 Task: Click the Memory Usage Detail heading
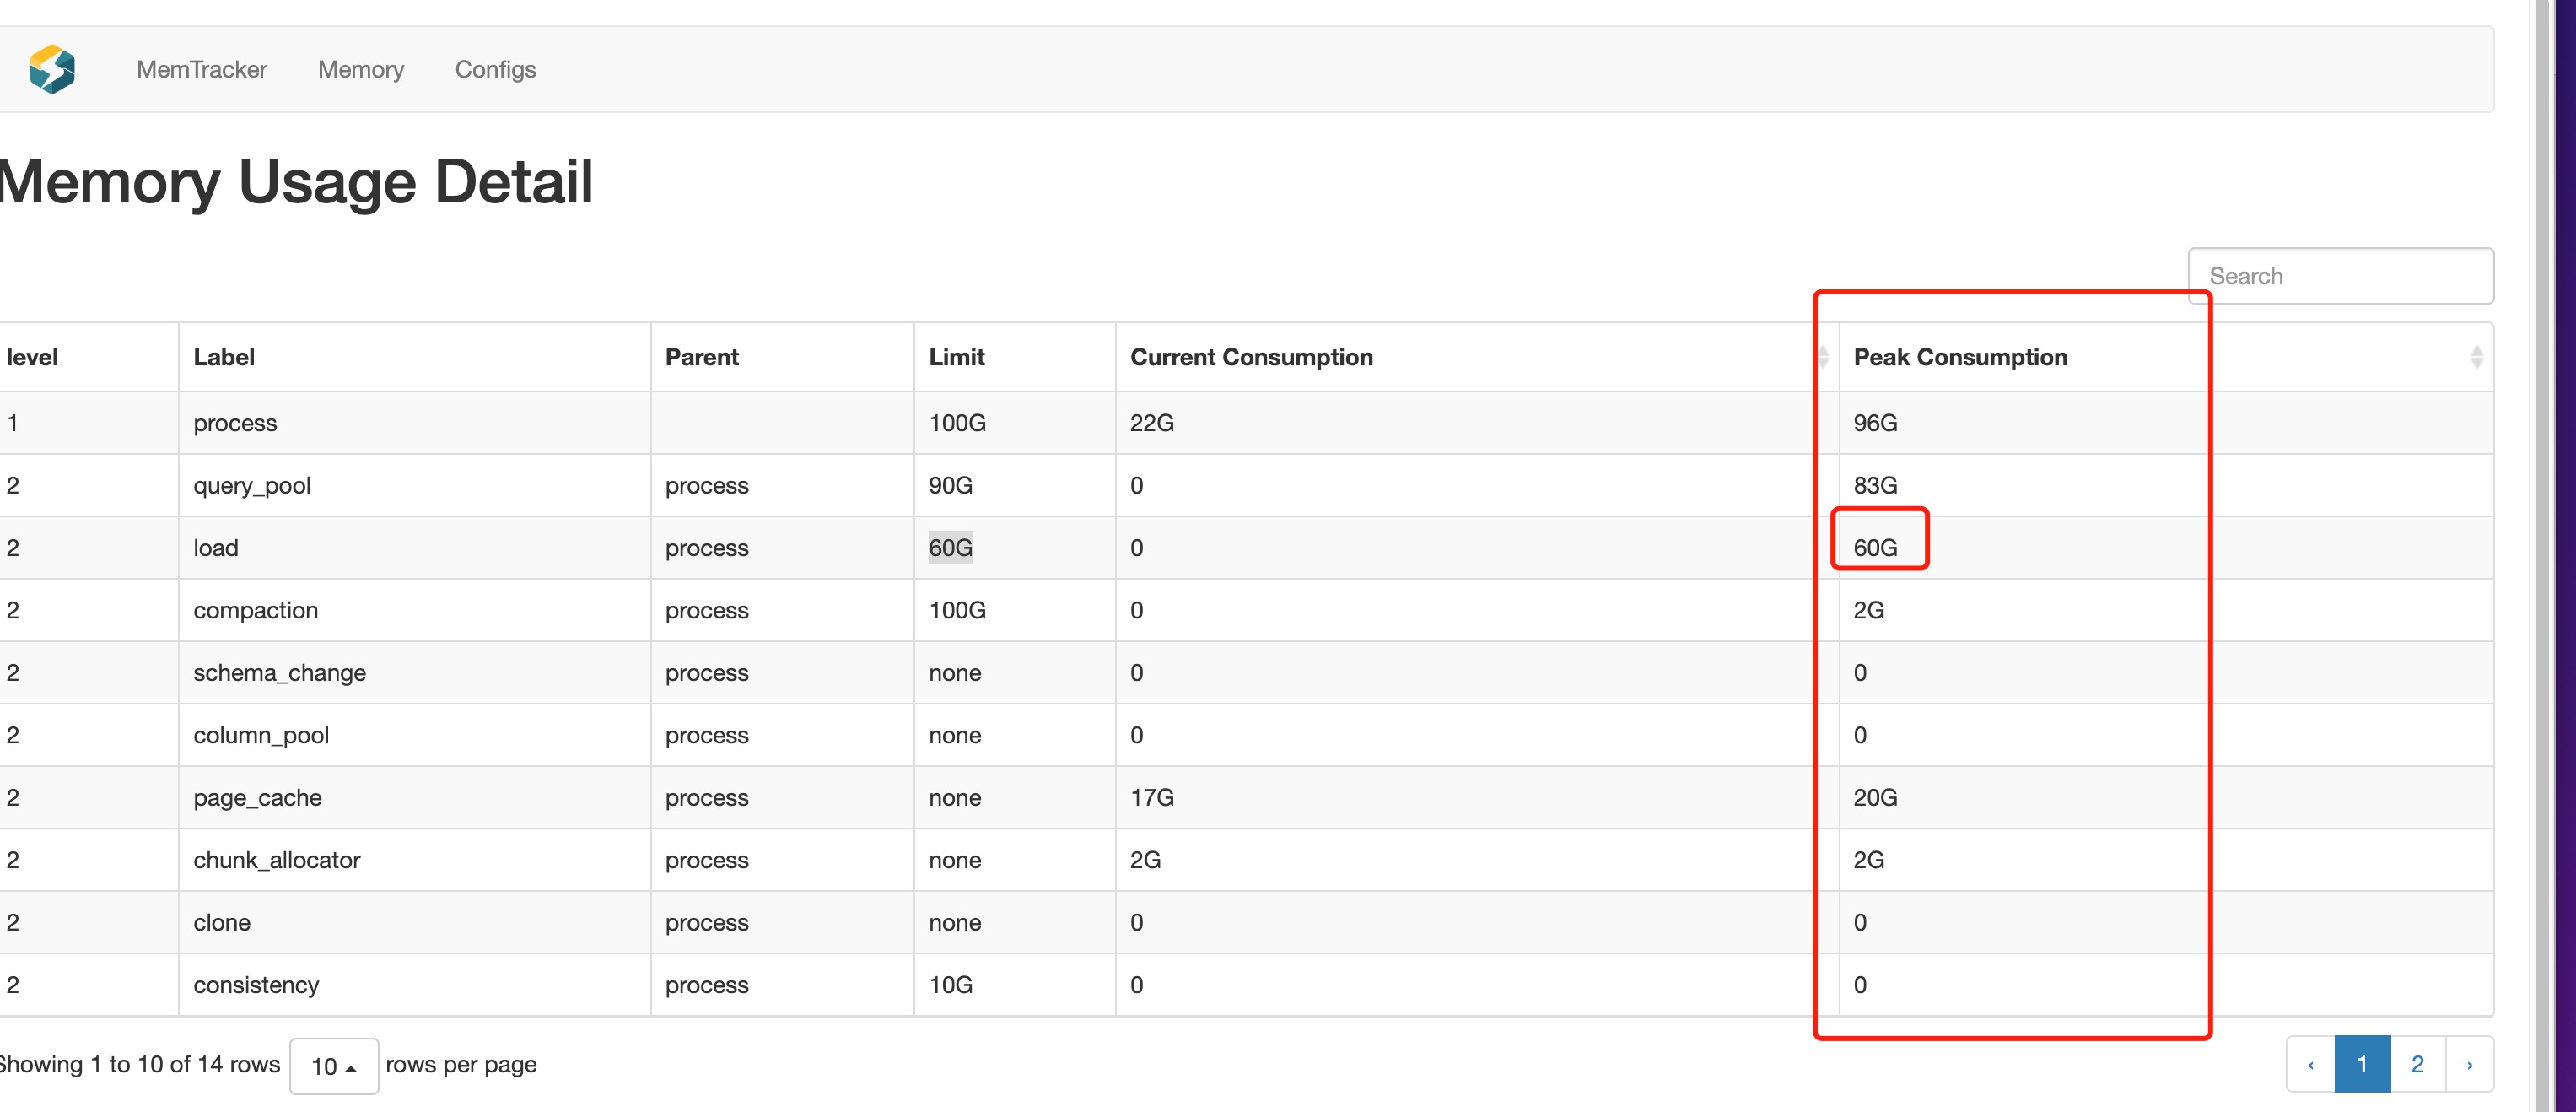(296, 182)
